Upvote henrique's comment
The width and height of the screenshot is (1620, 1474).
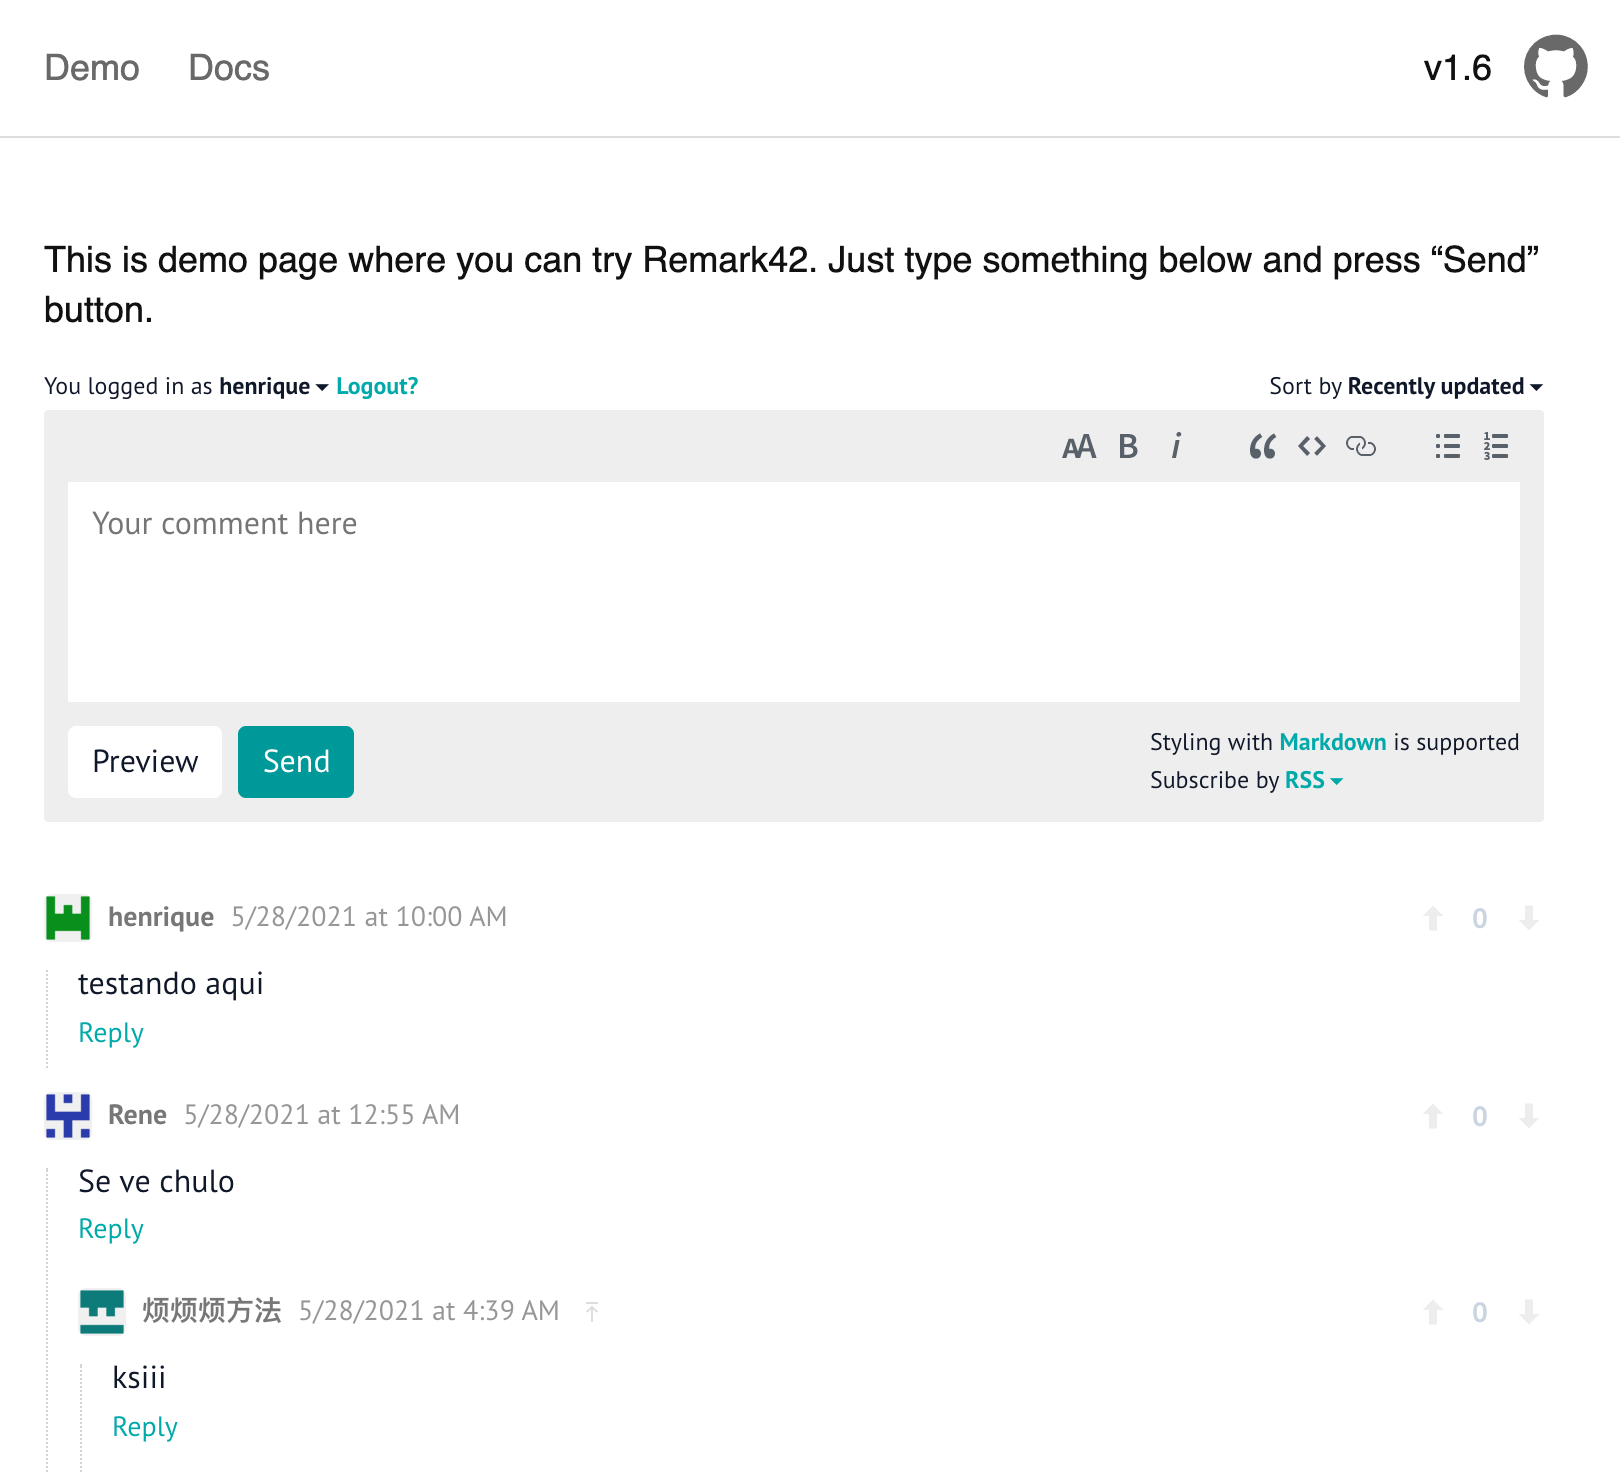(1433, 918)
